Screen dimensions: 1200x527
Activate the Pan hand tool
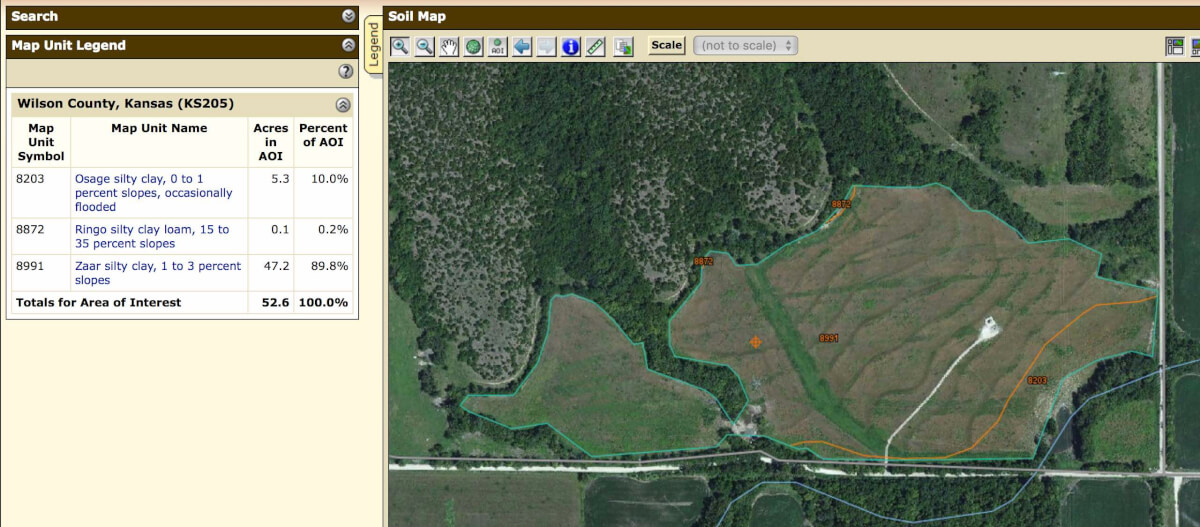click(449, 46)
